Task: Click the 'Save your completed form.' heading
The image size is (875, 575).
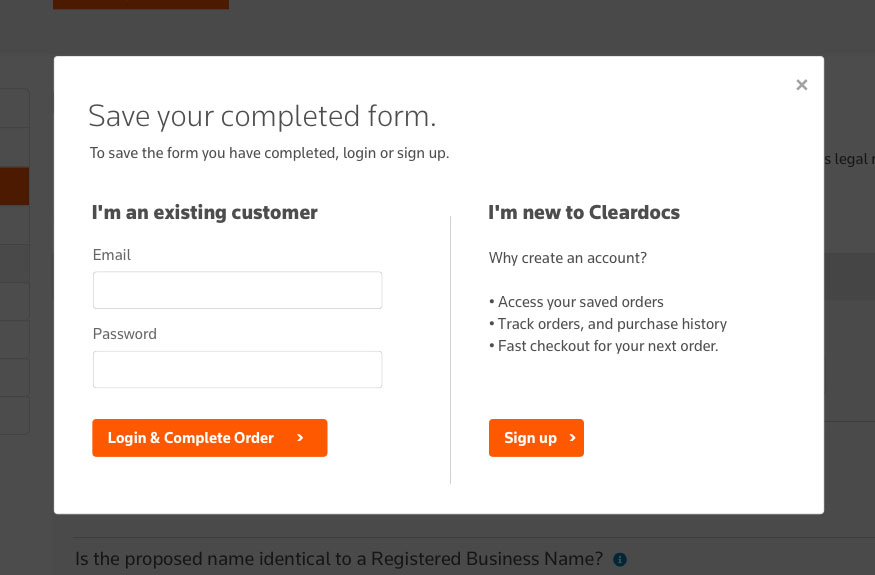Action: click(x=262, y=116)
